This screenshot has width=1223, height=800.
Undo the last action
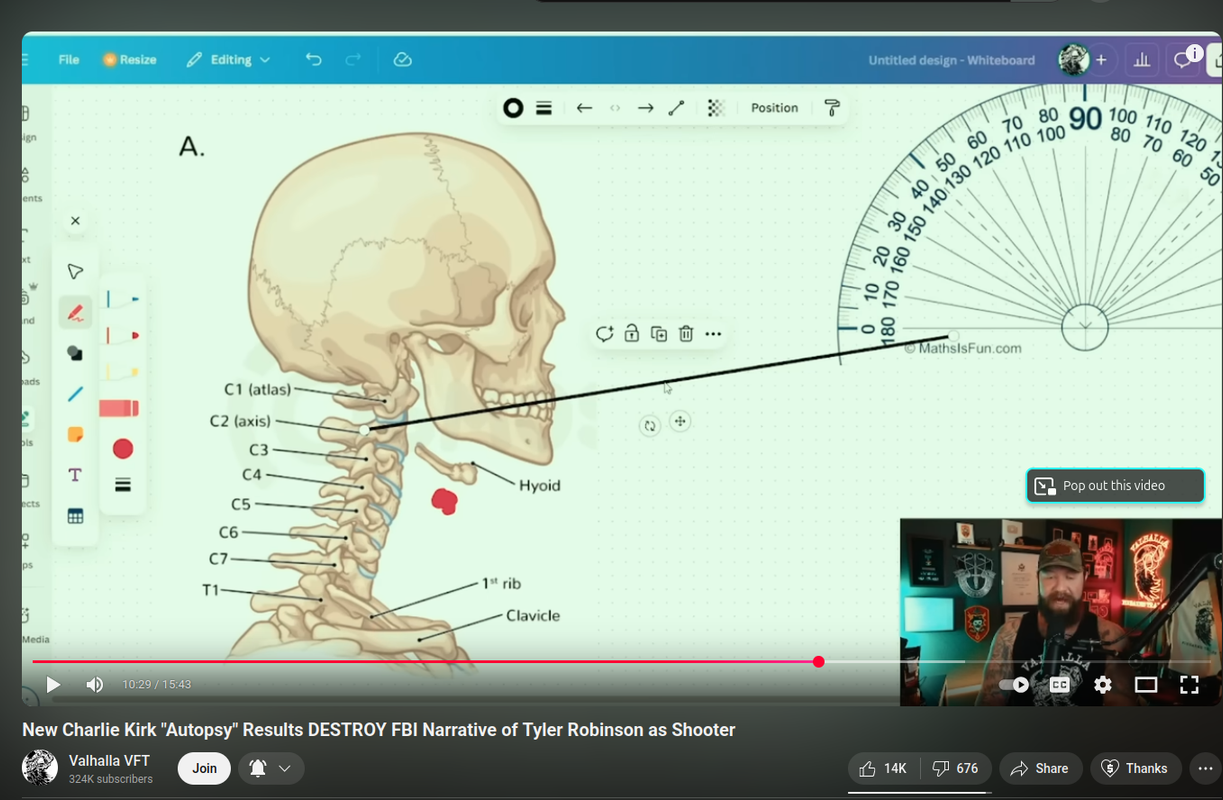pyautogui.click(x=314, y=60)
